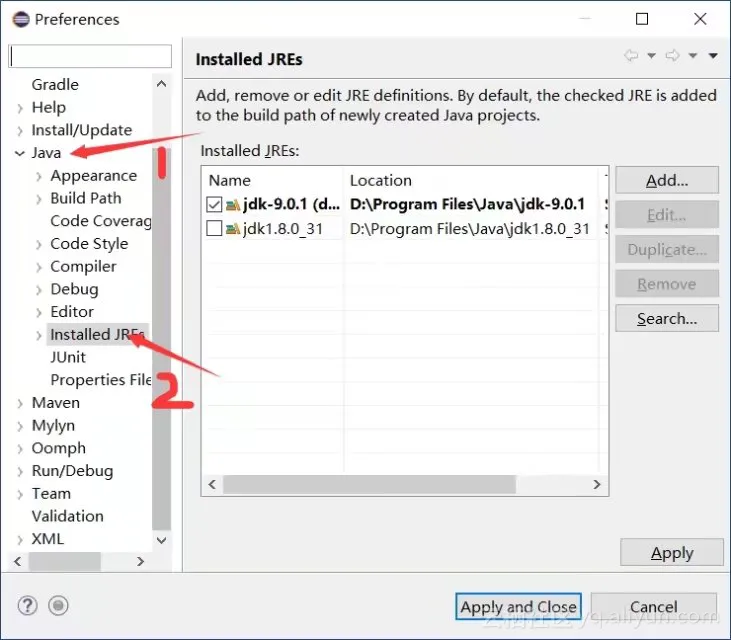
Task: Select Gradle in preferences tree
Action: 55,85
